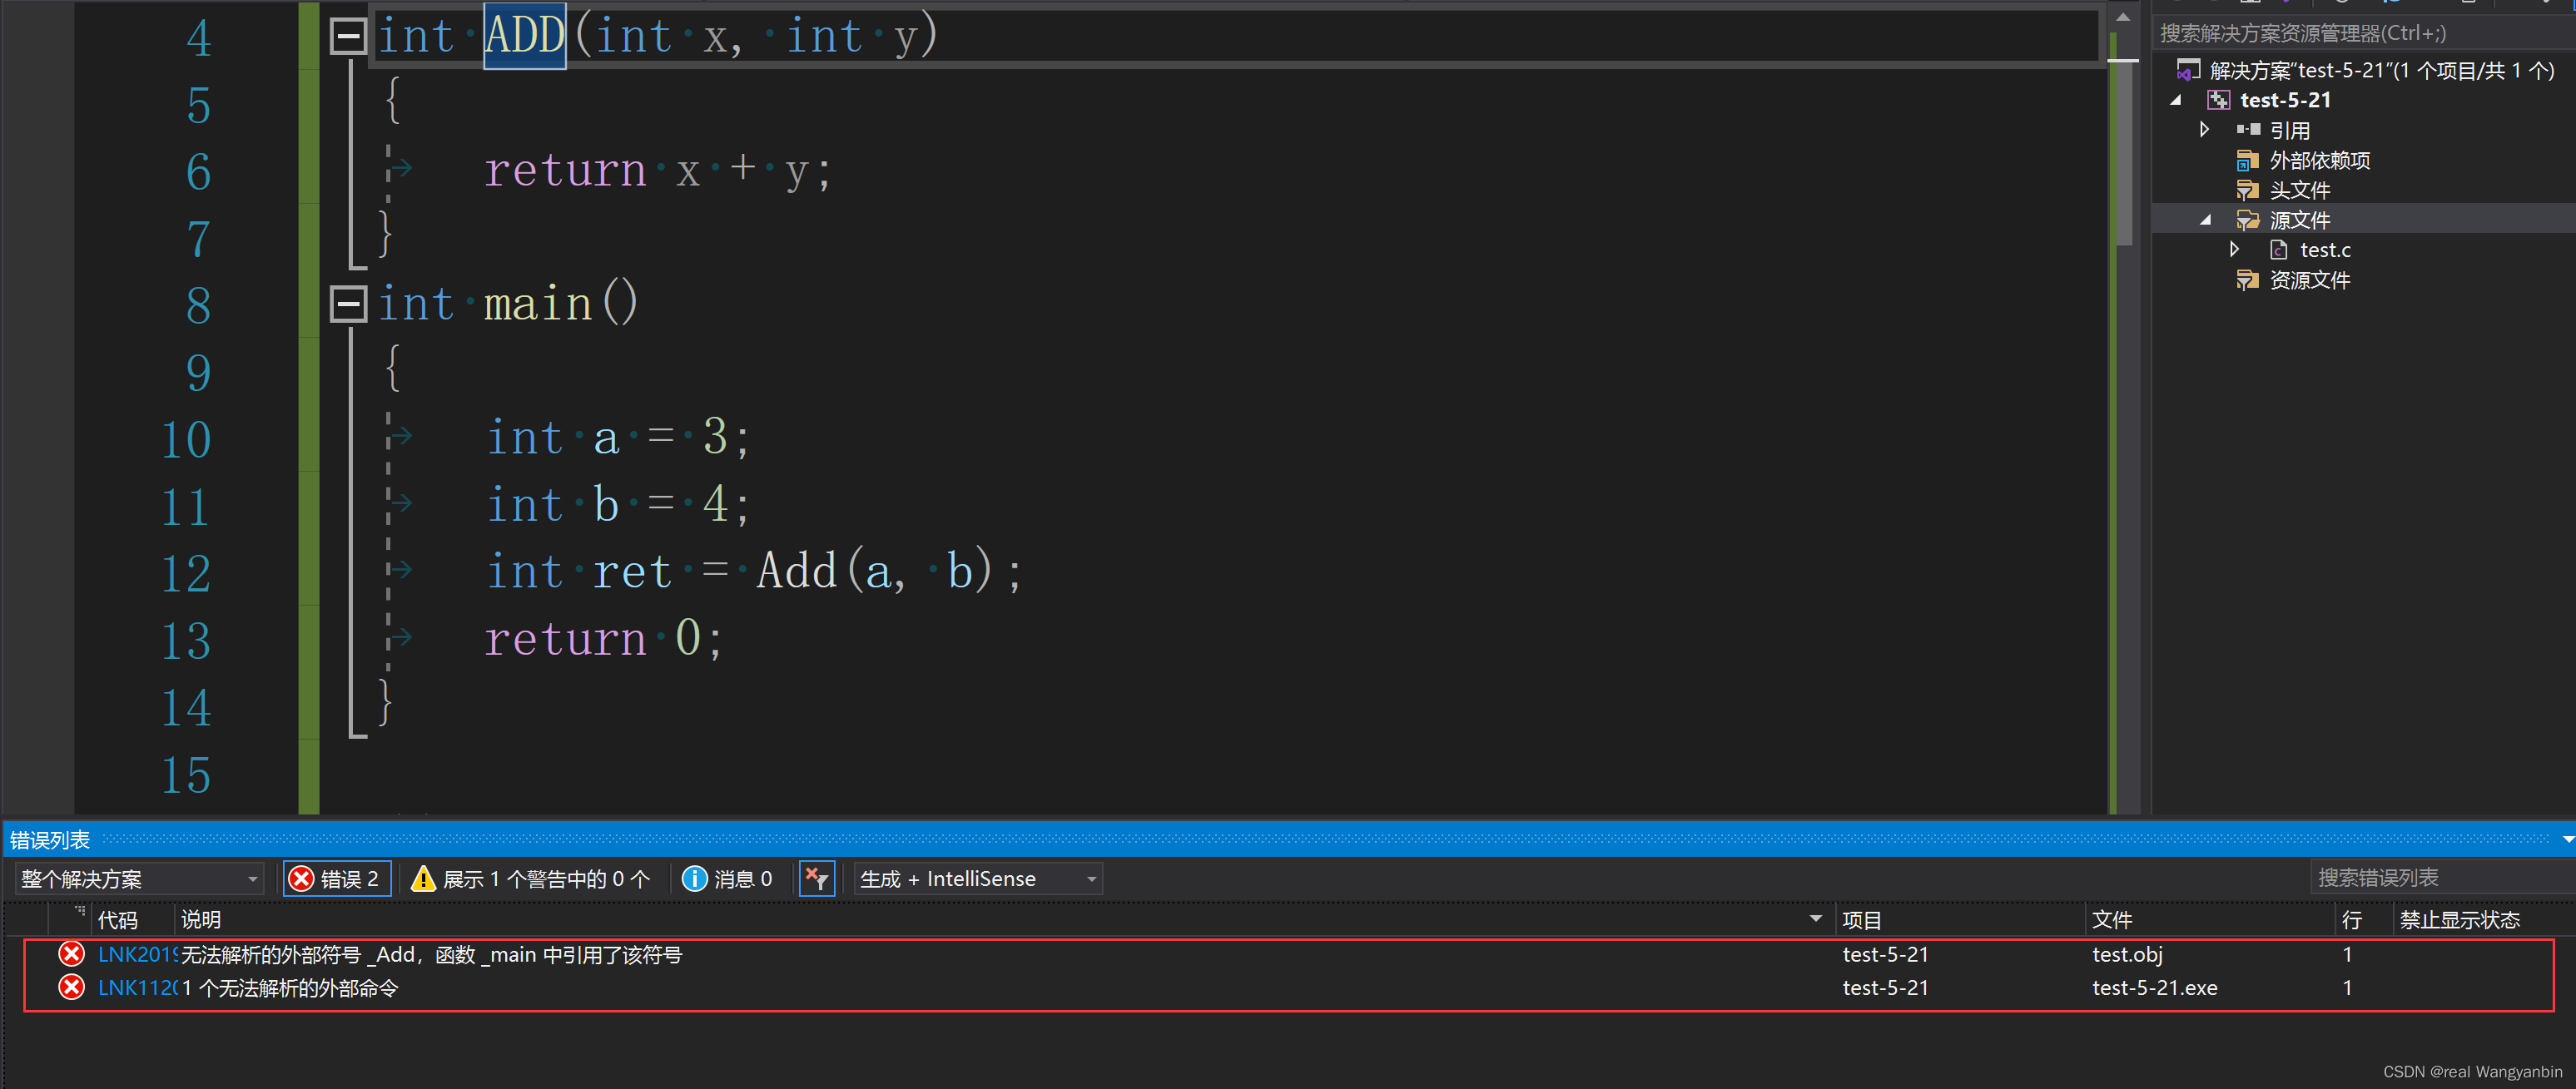The width and height of the screenshot is (2576, 1089).
Task: Select test.c in the solution explorer
Action: click(x=2324, y=249)
